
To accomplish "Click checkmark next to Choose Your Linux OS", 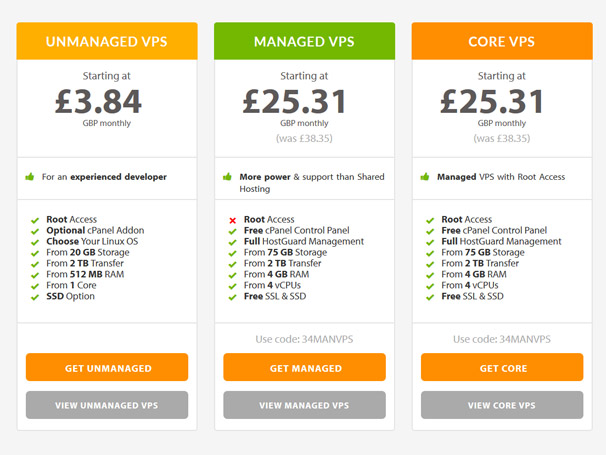I will (35, 242).
